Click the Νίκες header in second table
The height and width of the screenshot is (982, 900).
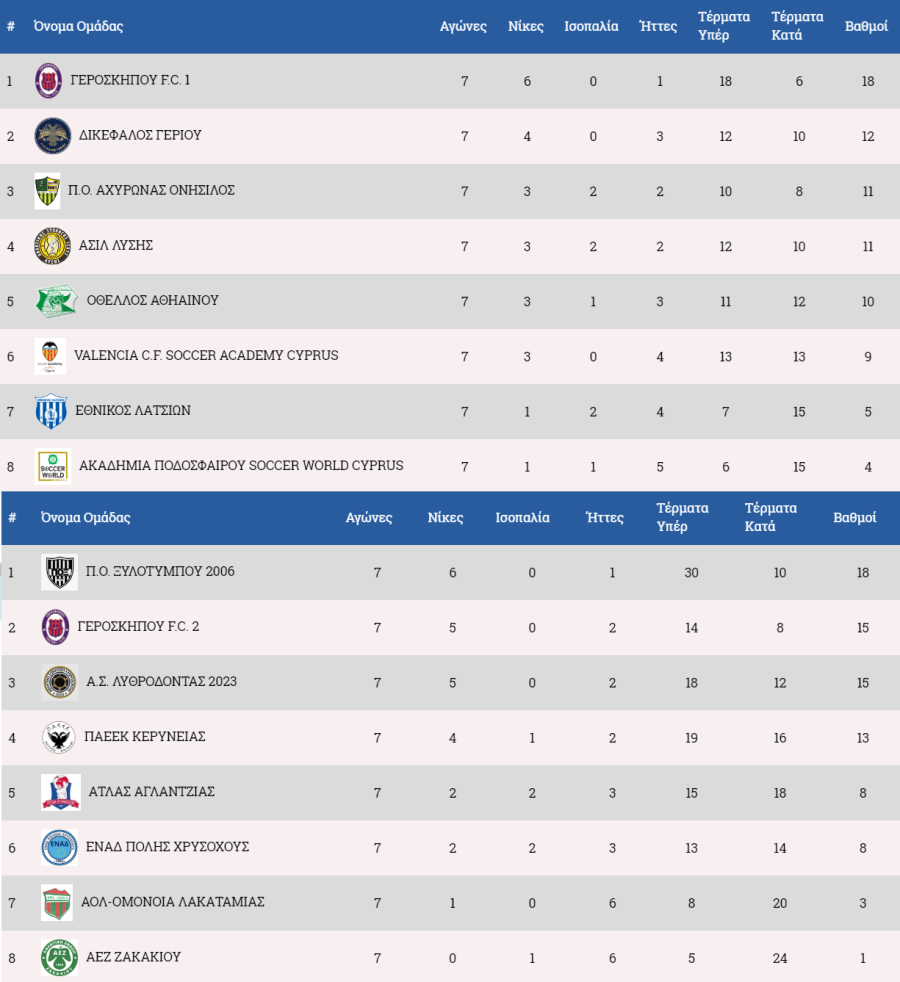(445, 517)
